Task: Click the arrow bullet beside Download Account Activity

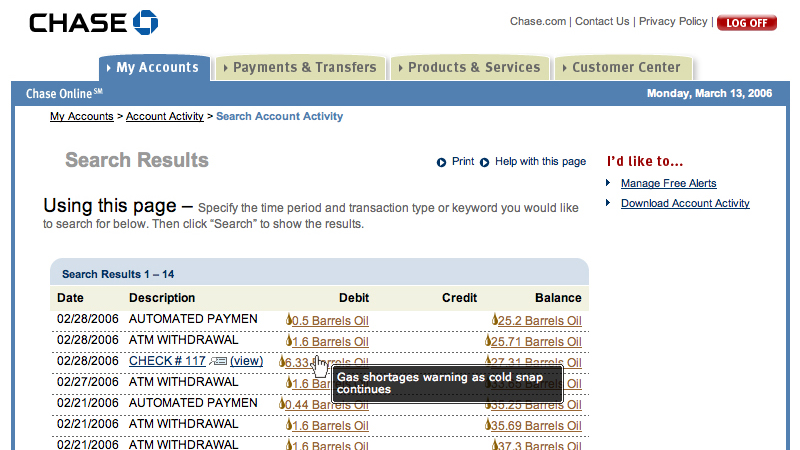Action: (x=608, y=203)
